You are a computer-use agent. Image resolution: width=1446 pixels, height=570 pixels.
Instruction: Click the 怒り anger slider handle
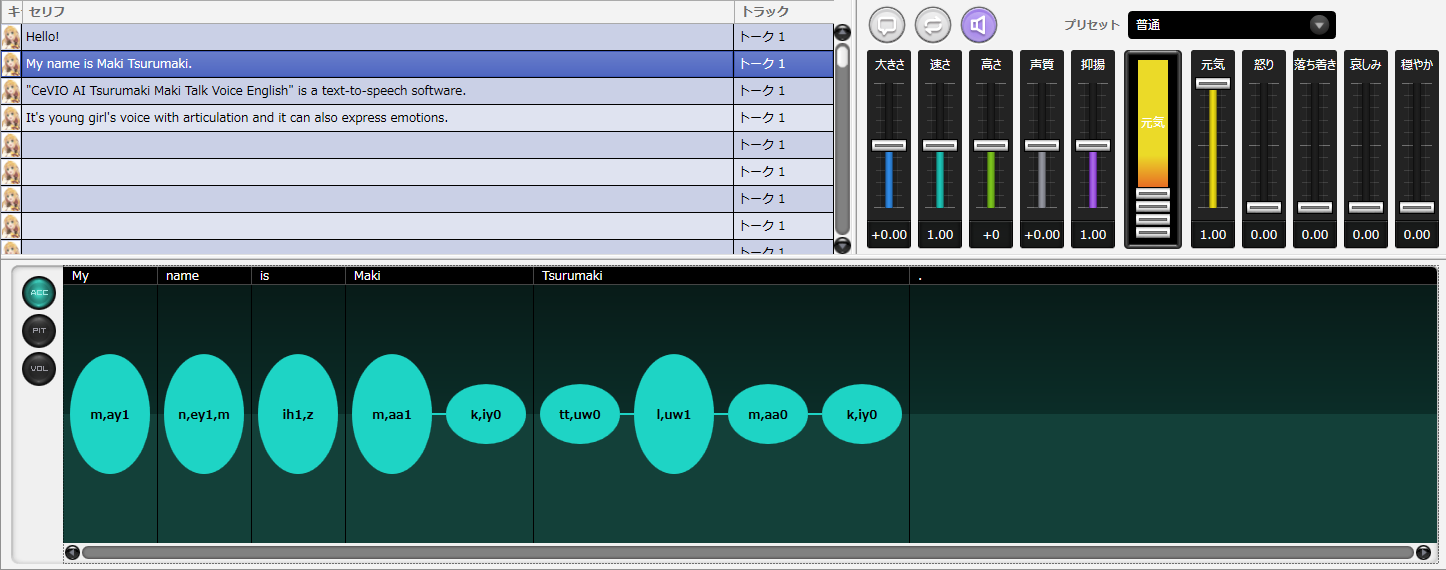point(1264,207)
